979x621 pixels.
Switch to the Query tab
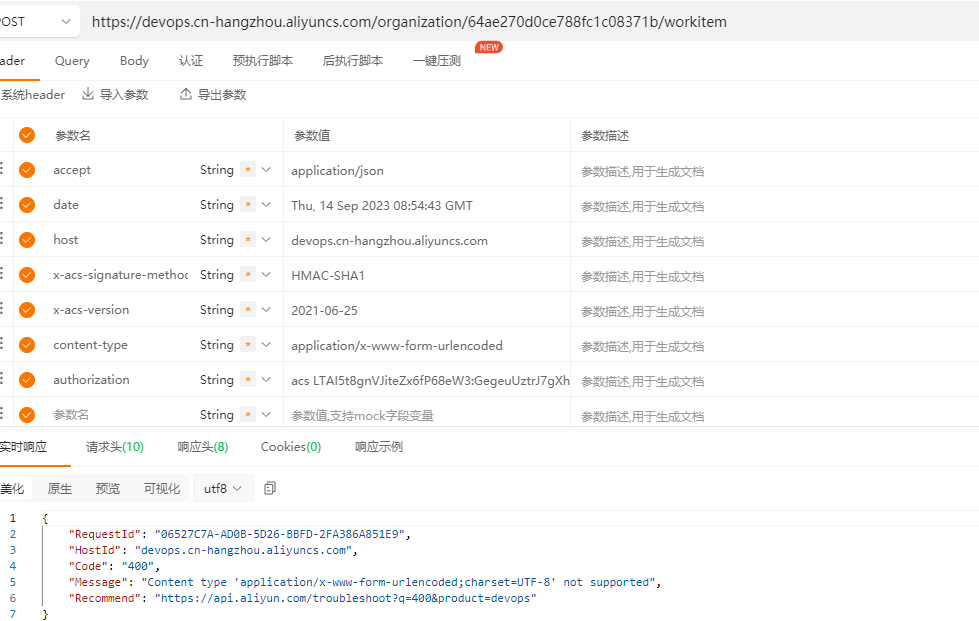click(x=72, y=61)
